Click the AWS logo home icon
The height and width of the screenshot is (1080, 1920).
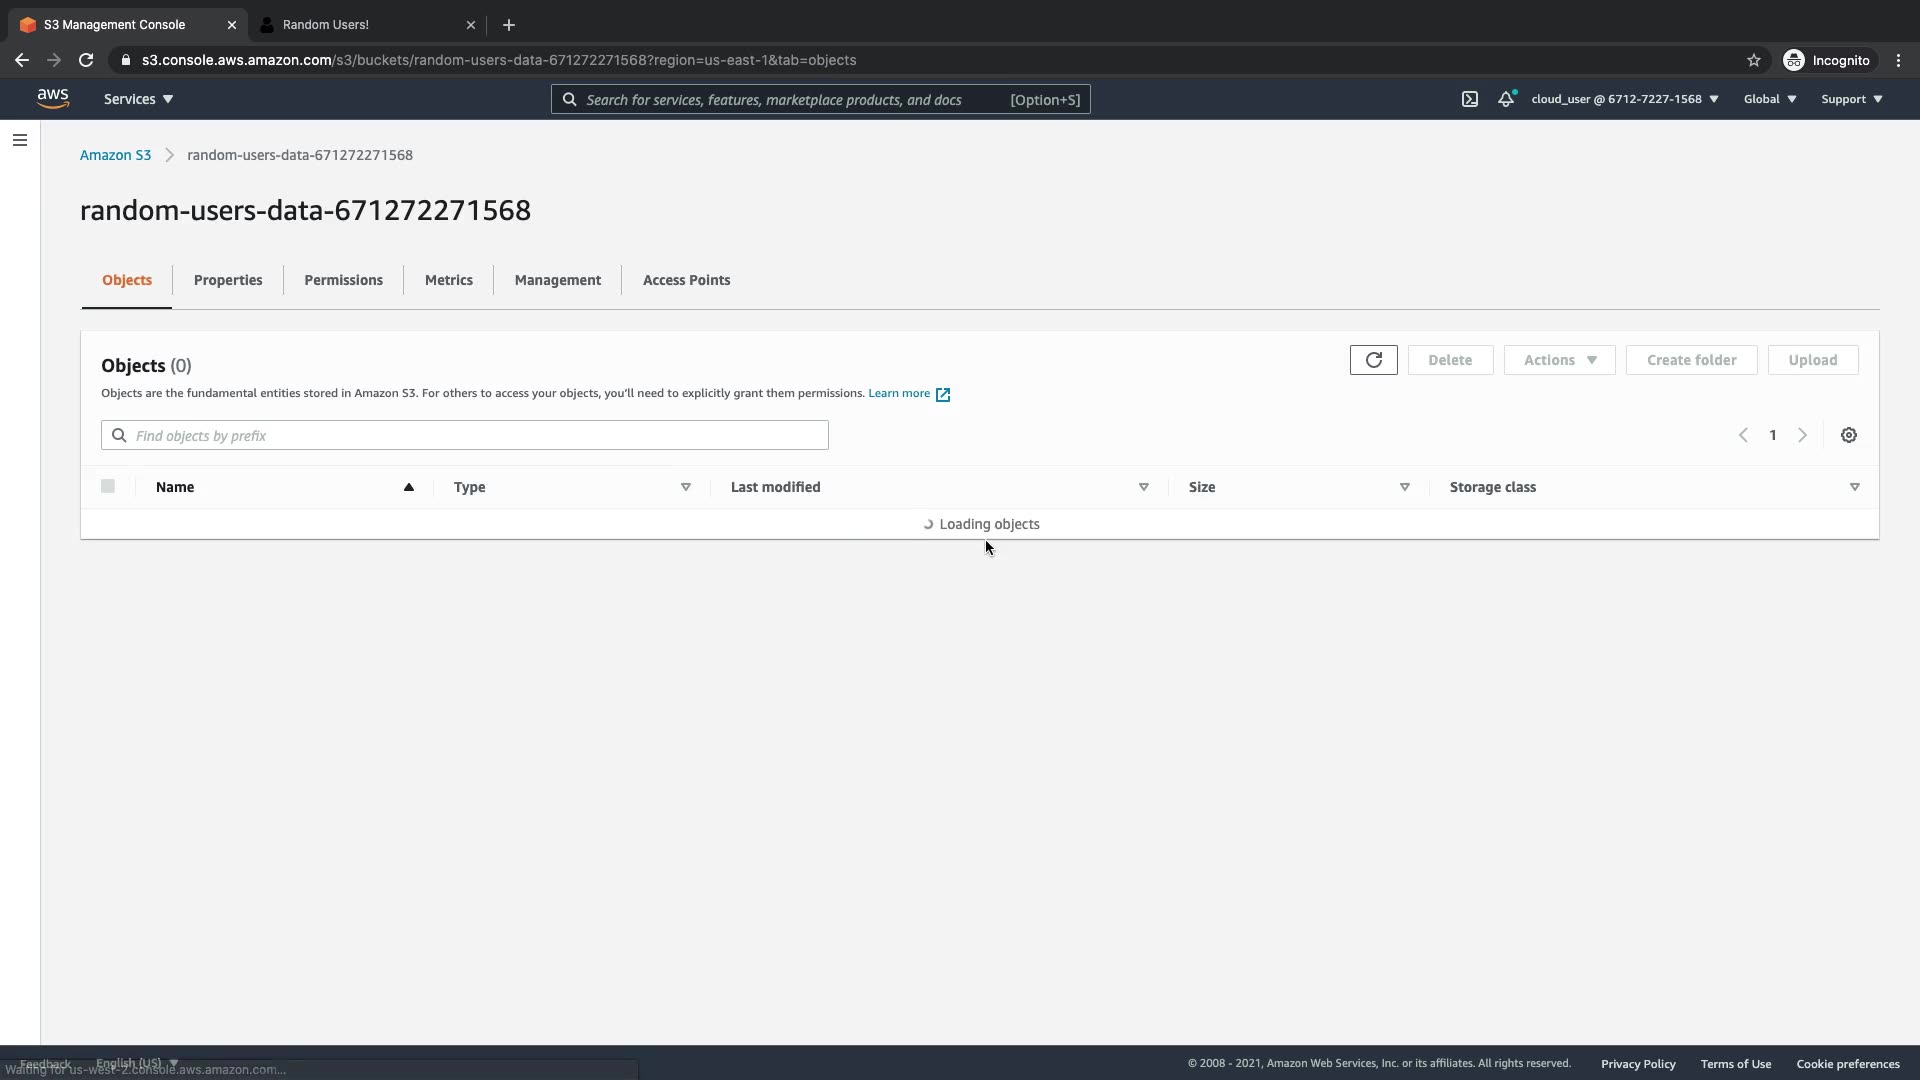pyautogui.click(x=53, y=98)
